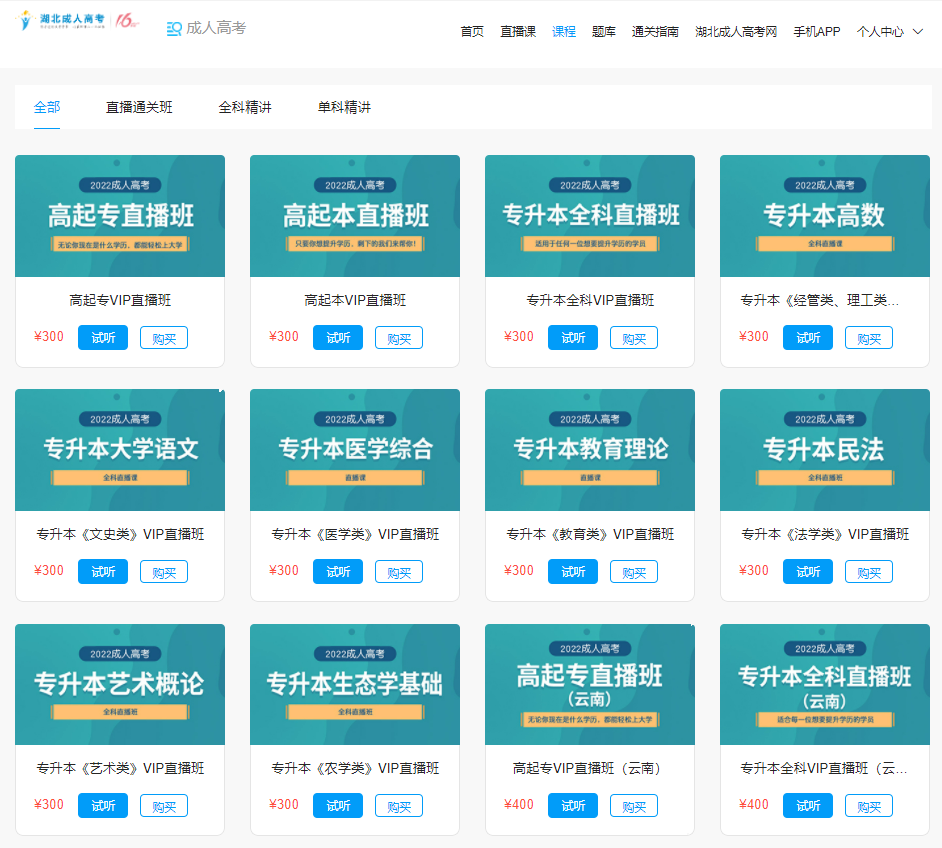Click the 成人高考 blue icon next to site name
Screen dimensions: 942x848
(174, 29)
